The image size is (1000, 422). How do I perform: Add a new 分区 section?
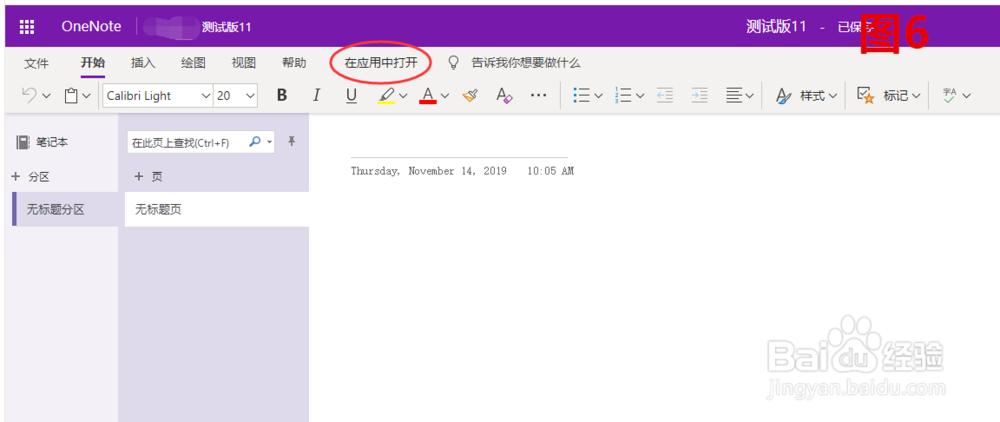point(30,177)
